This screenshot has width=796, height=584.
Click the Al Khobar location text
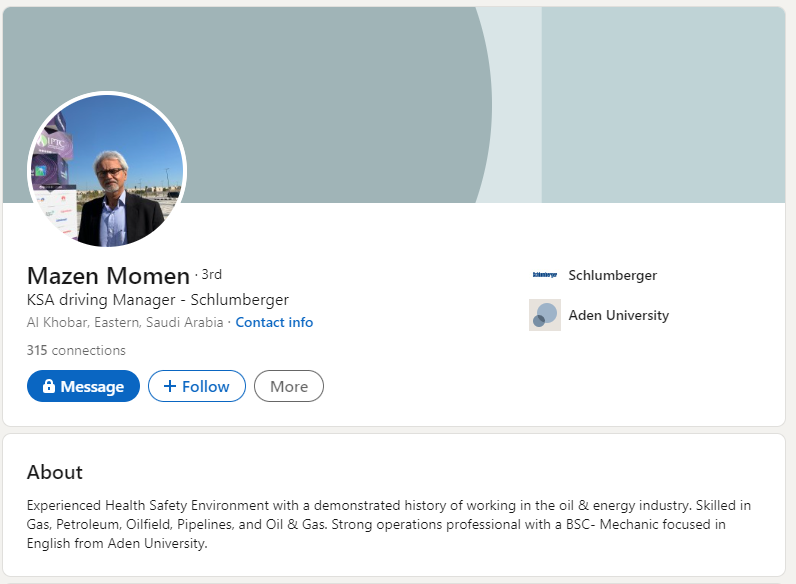[125, 322]
